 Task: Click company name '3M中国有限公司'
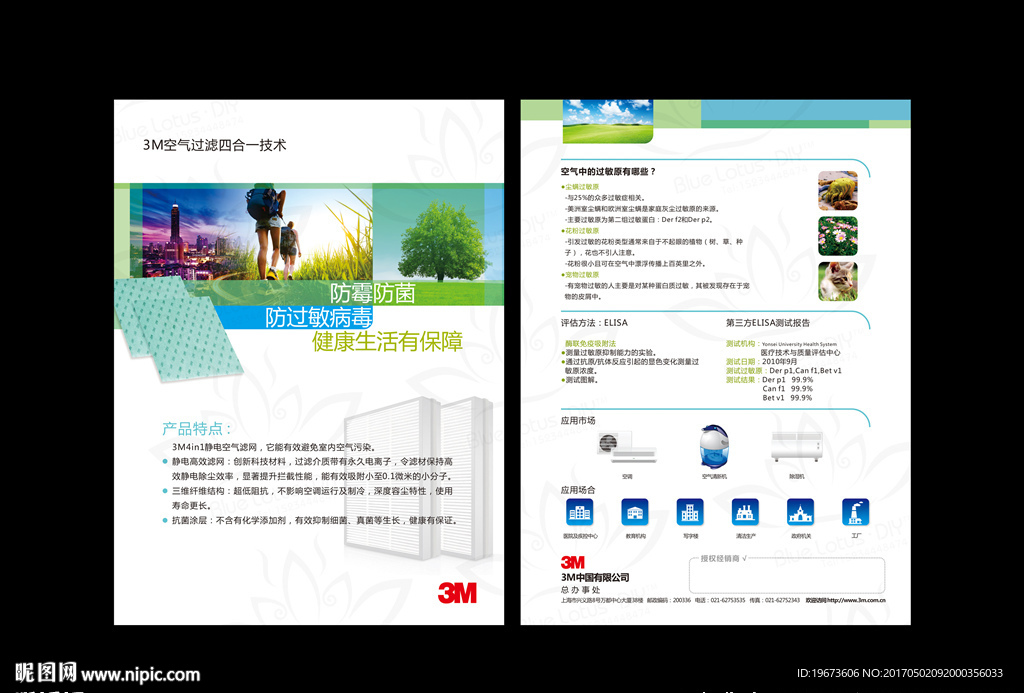pyautogui.click(x=595, y=577)
